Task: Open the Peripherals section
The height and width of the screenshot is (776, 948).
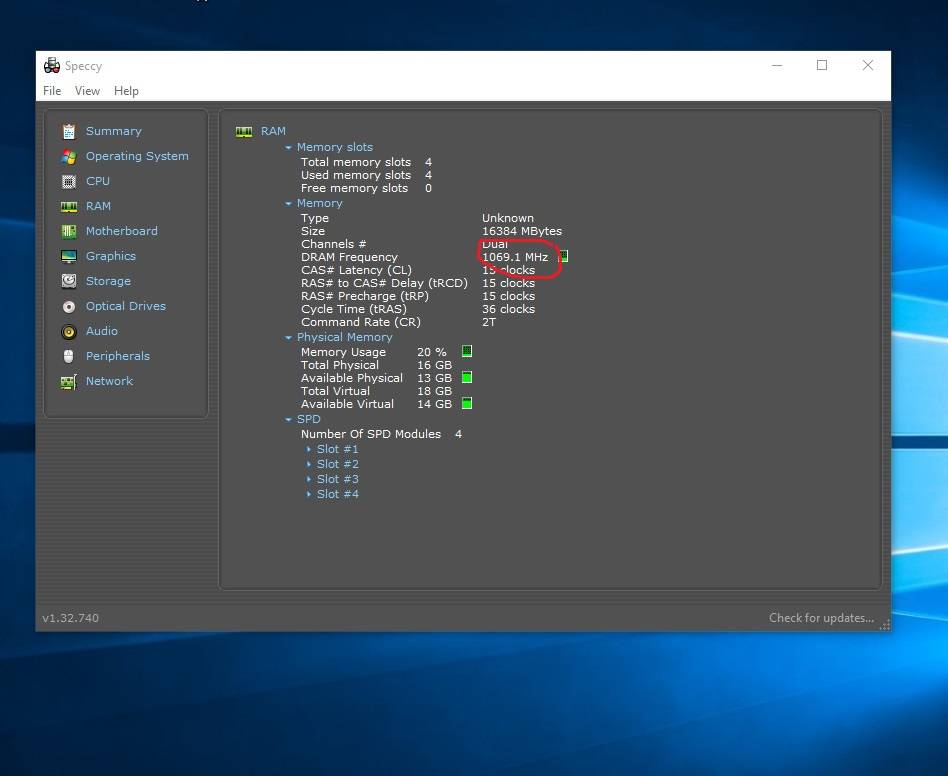Action: [118, 356]
